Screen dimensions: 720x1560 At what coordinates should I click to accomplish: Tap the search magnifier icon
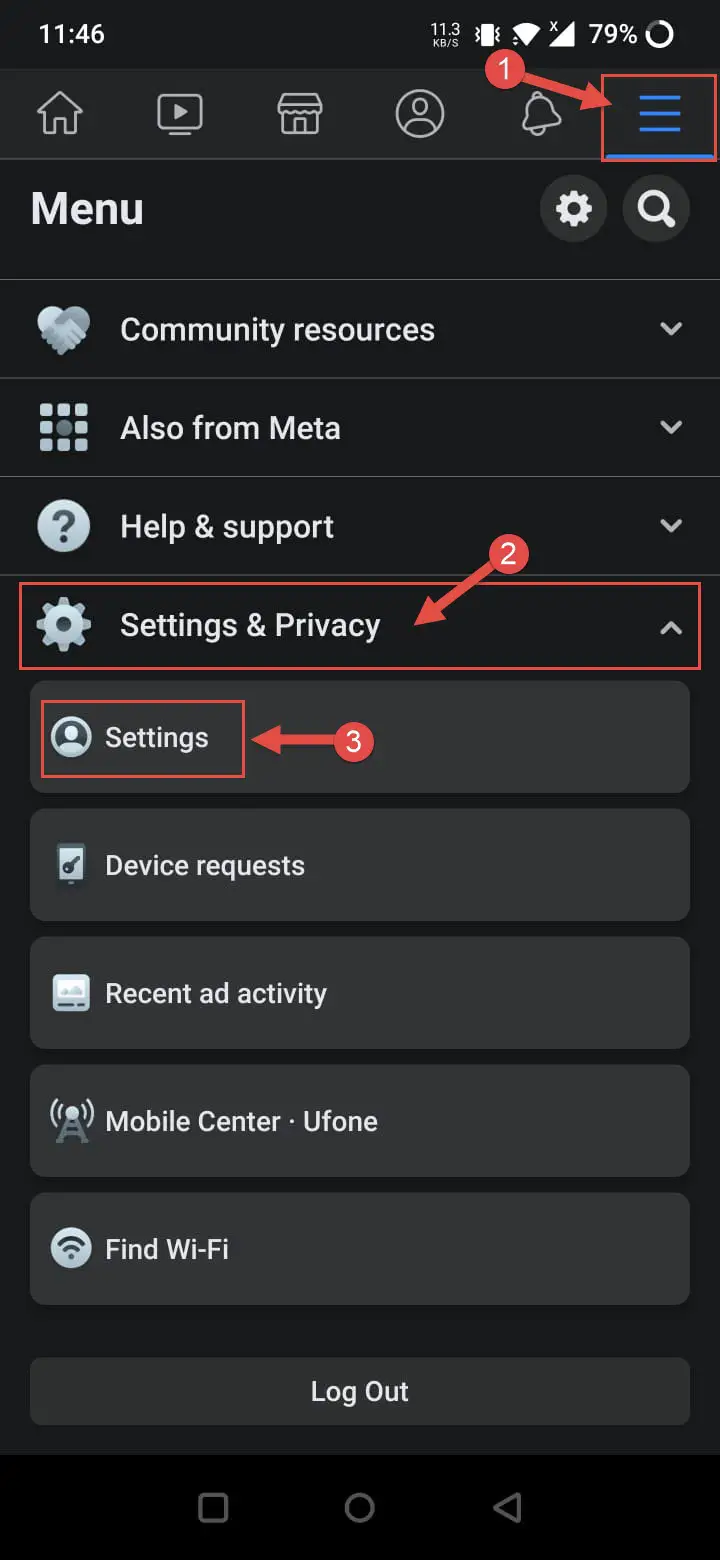[656, 209]
